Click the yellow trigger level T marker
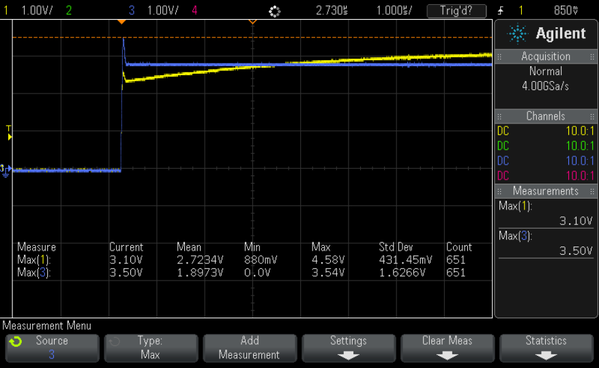Image resolution: width=599 pixels, height=368 pixels. click(x=9, y=133)
